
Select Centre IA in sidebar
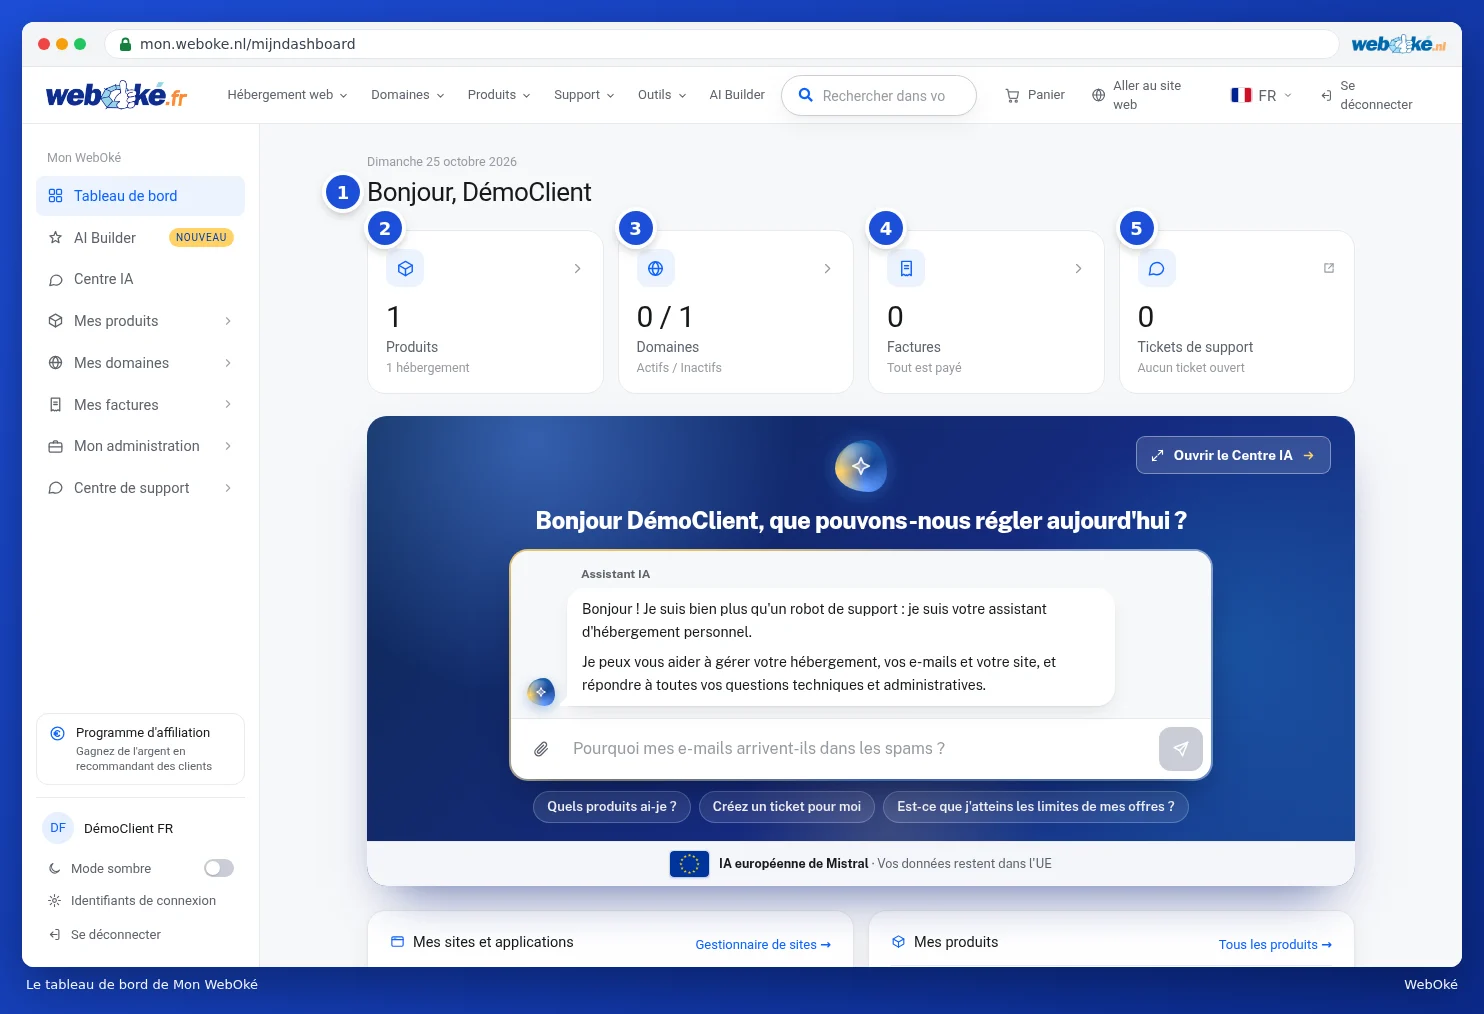[140, 279]
